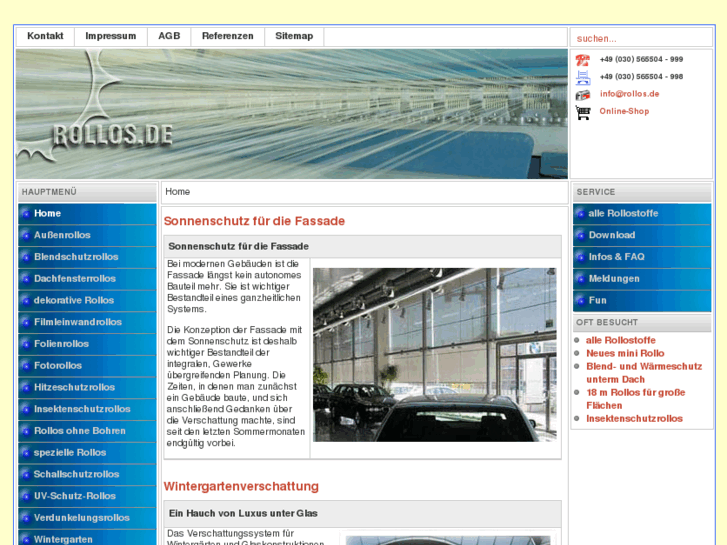Screen dimensions: 727x545
Task: Click alle Rollostoffe under Oft besucht
Action: (x=621, y=340)
